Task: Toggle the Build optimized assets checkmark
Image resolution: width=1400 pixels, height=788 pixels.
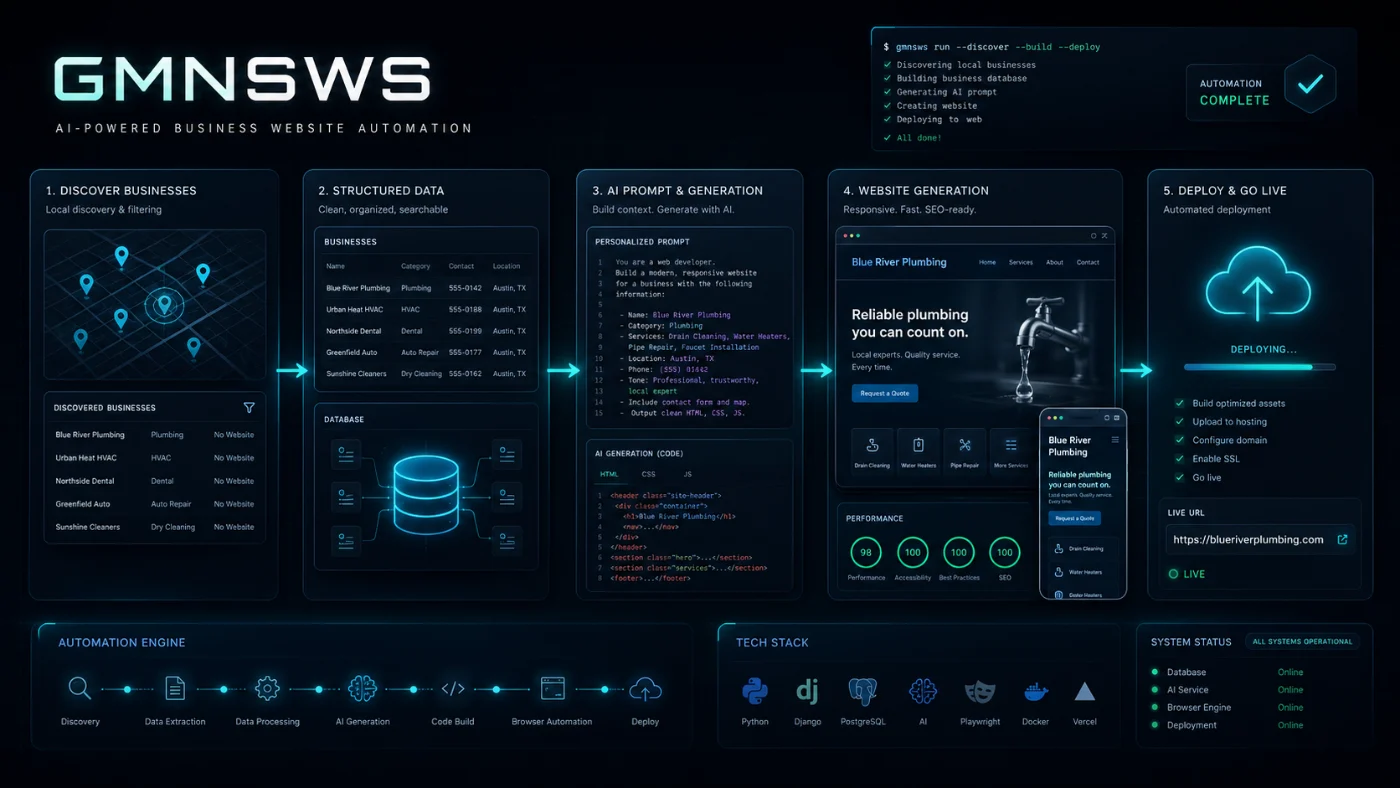Action: tap(1178, 403)
